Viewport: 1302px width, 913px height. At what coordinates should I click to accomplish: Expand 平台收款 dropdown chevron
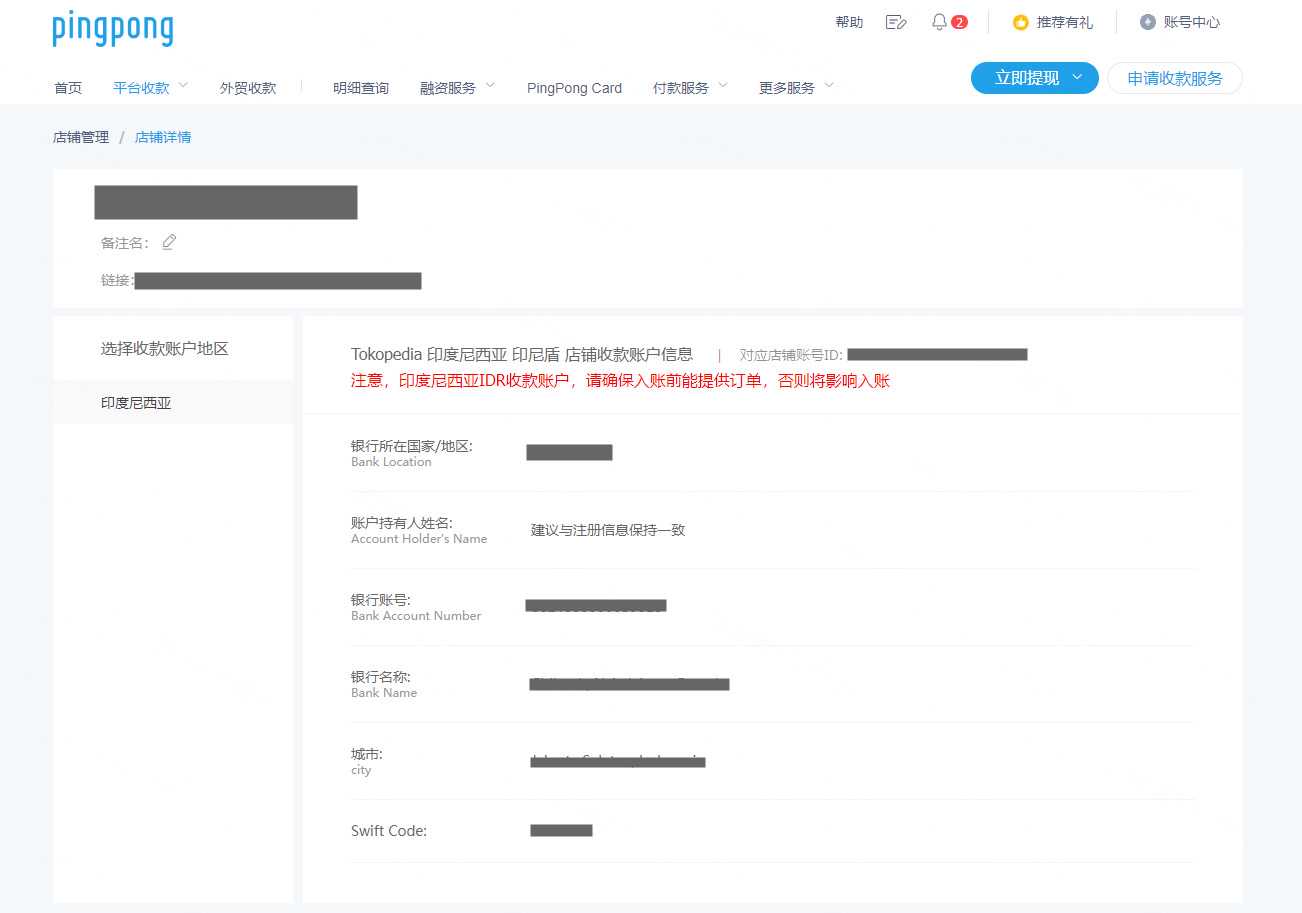click(x=183, y=86)
